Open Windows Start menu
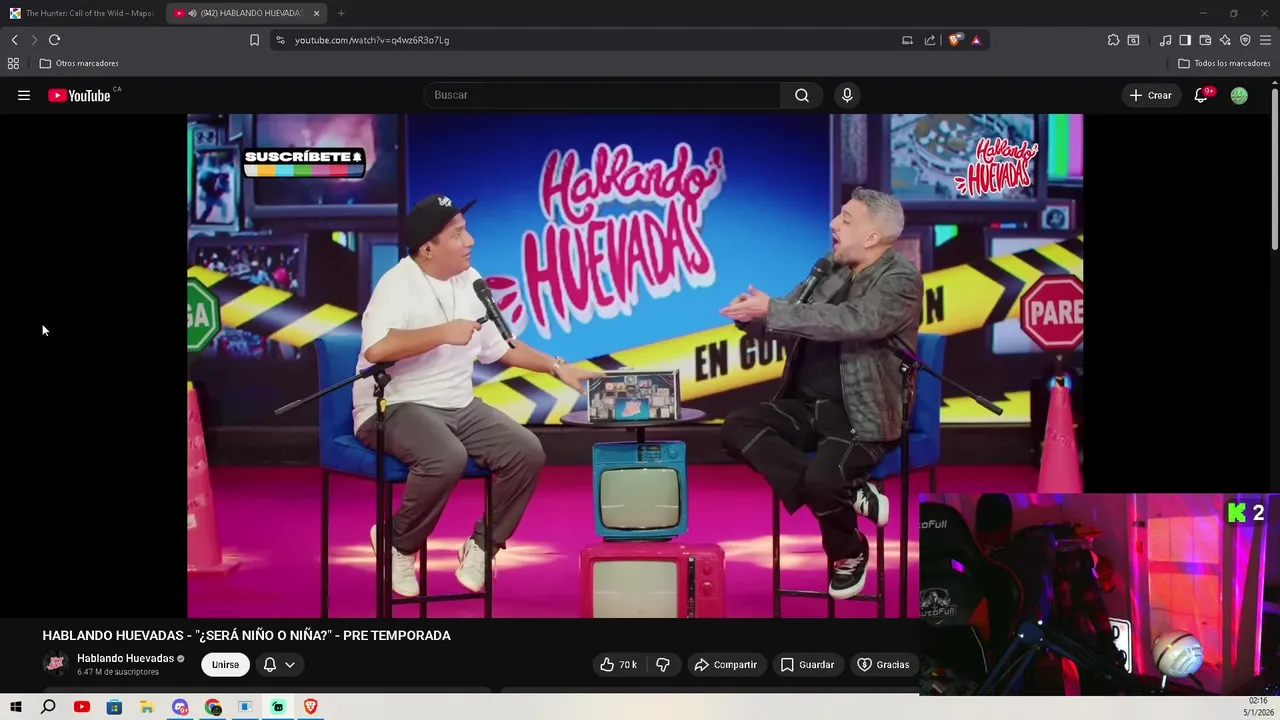The width and height of the screenshot is (1280, 720). pos(16,707)
